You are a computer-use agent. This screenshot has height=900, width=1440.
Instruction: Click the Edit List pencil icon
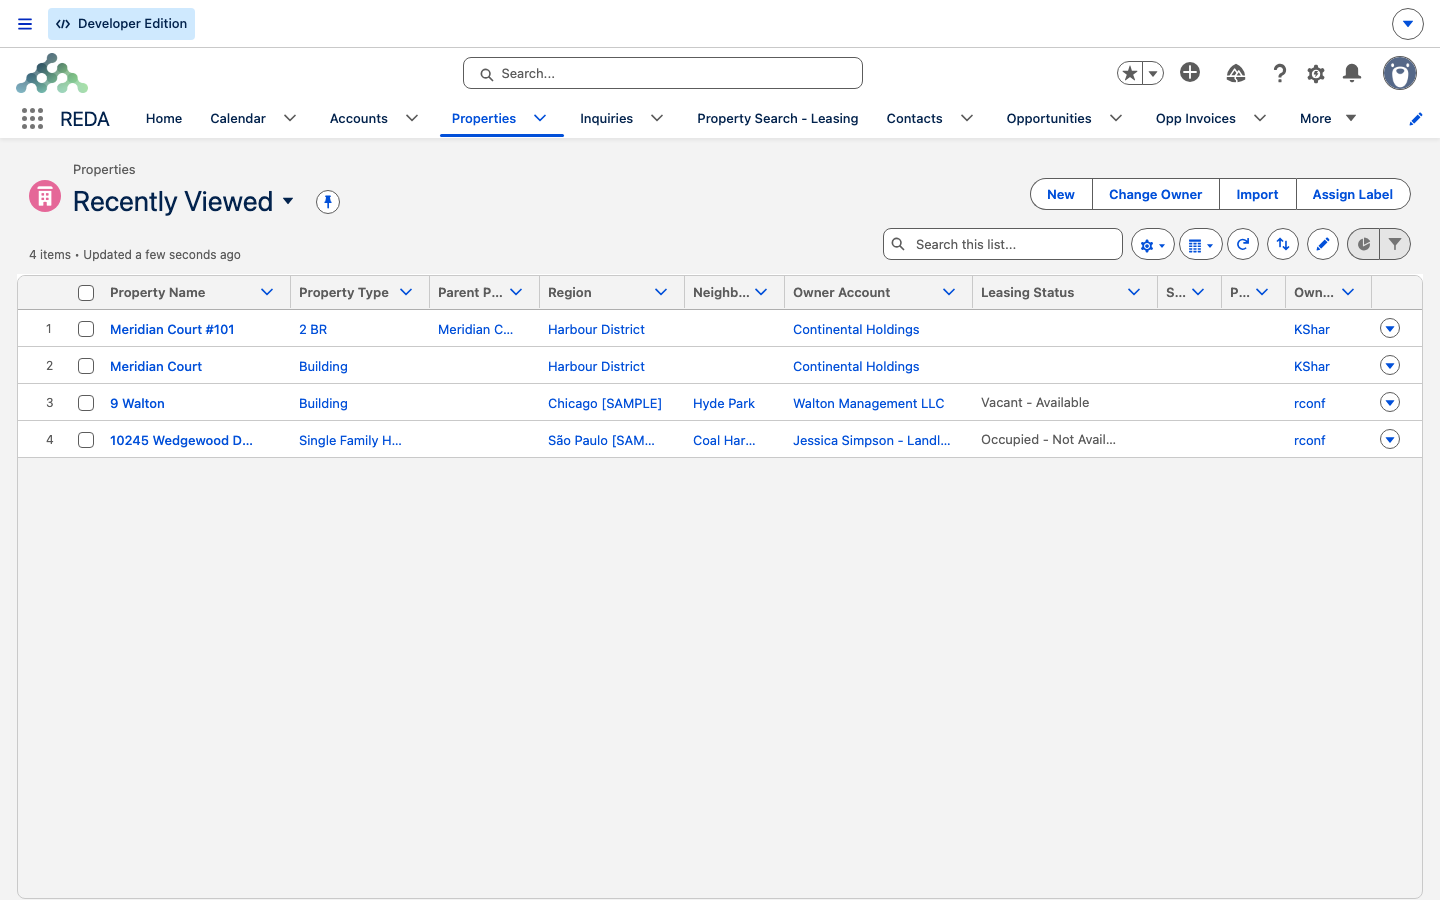pyautogui.click(x=1323, y=244)
